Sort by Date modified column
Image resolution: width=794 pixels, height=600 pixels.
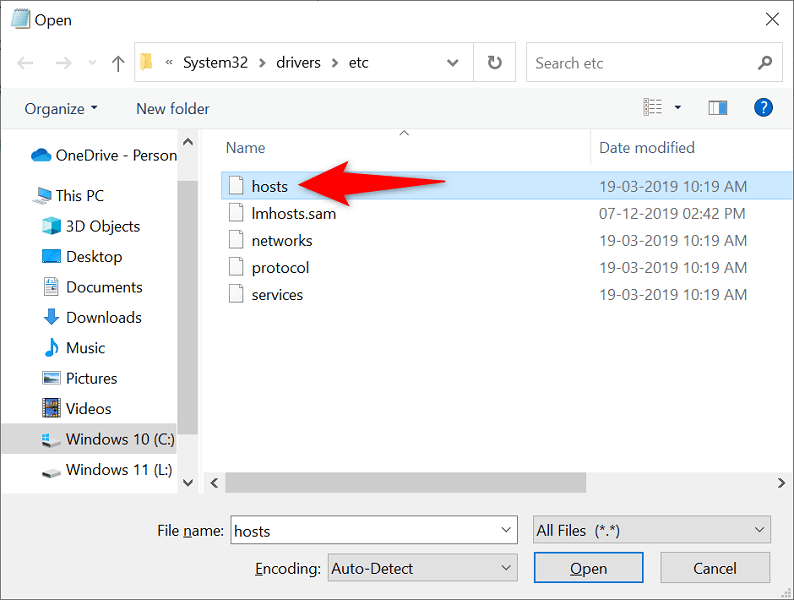[647, 148]
